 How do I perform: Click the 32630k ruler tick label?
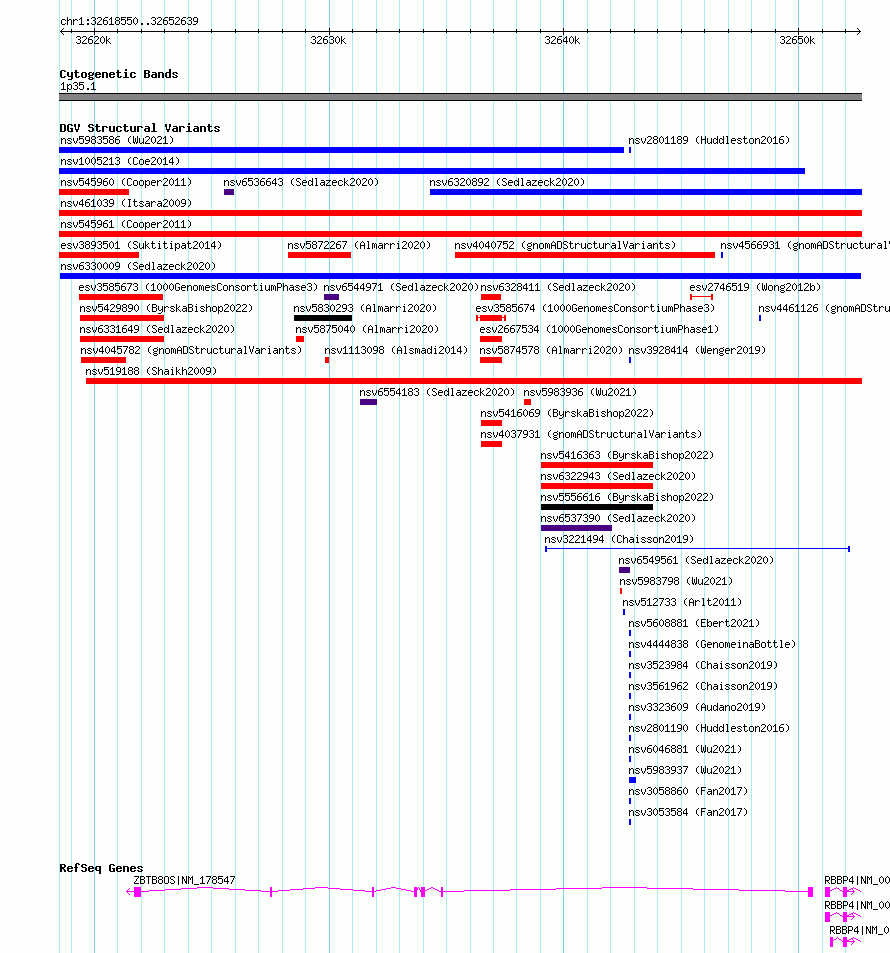[328, 40]
